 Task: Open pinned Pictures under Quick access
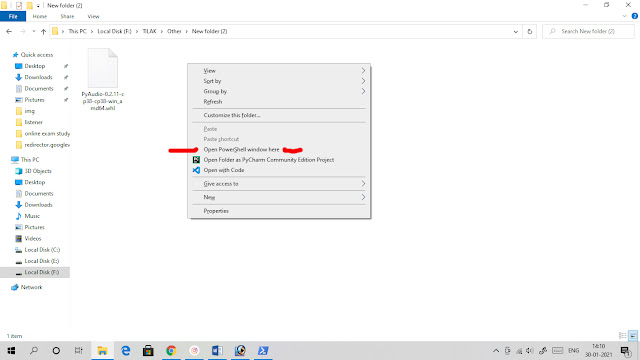pyautogui.click(x=34, y=100)
